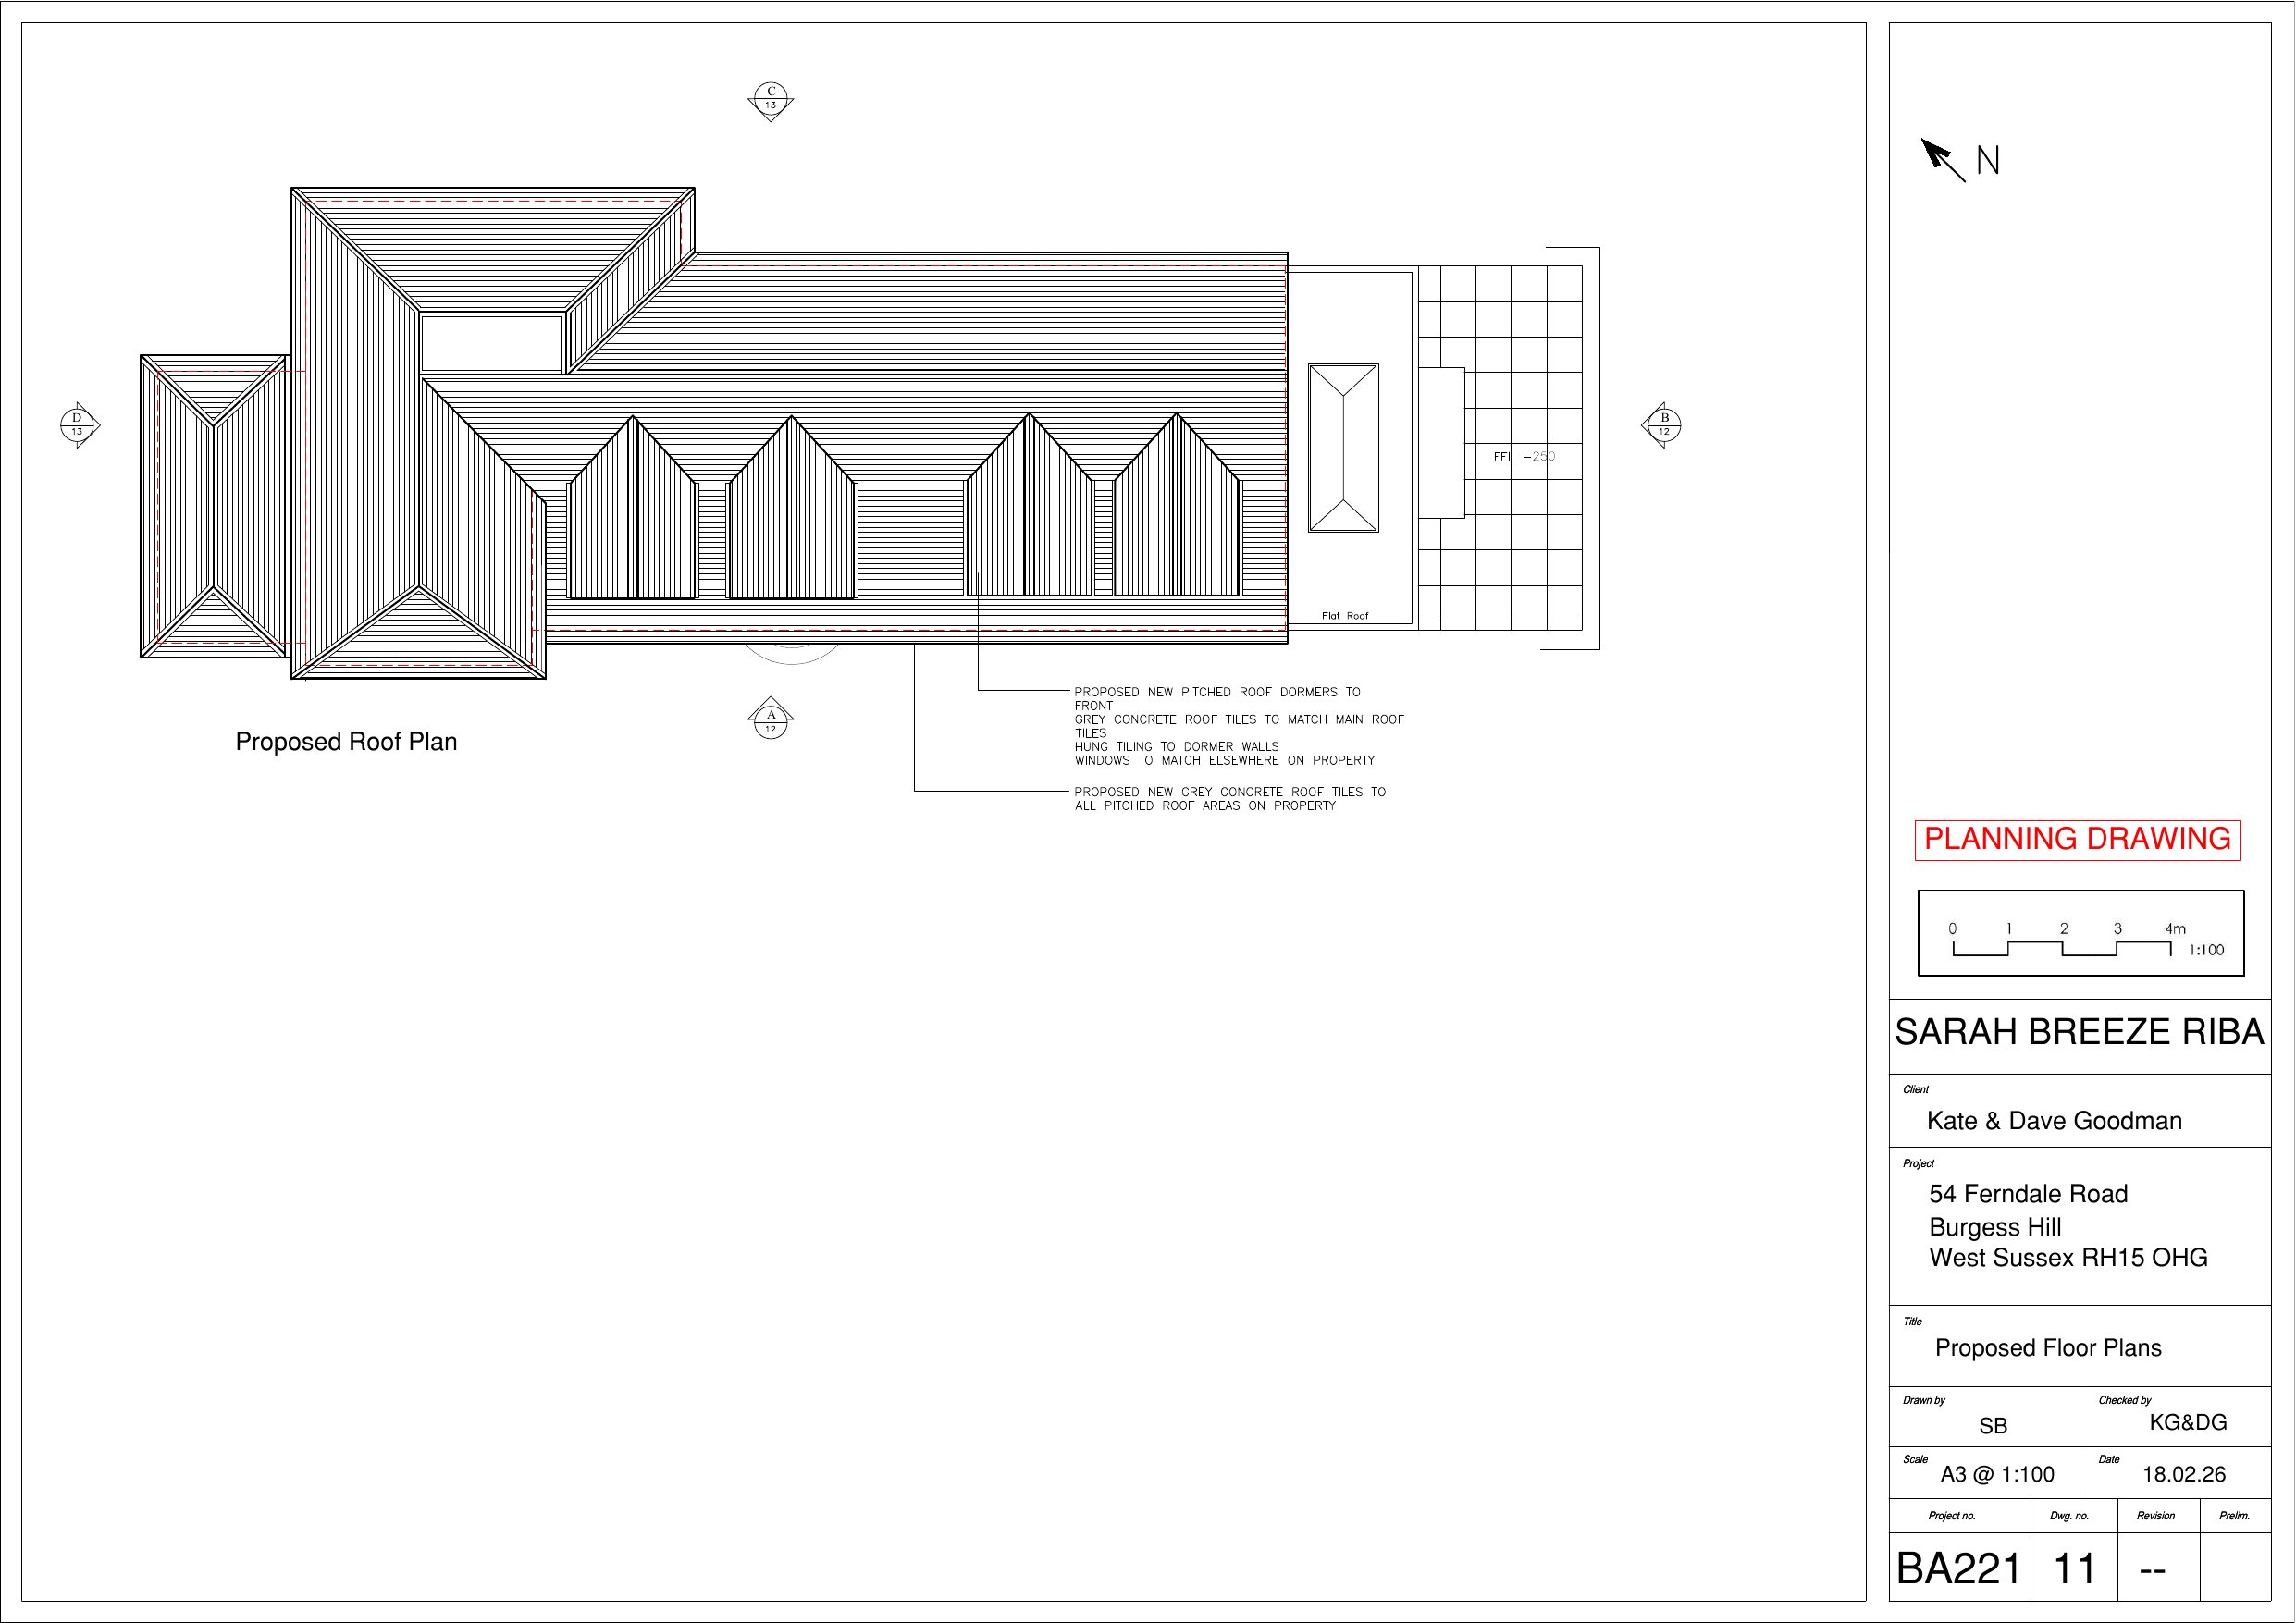Image resolution: width=2296 pixels, height=1623 pixels.
Task: Click project number BA221
Action: point(1959,1568)
